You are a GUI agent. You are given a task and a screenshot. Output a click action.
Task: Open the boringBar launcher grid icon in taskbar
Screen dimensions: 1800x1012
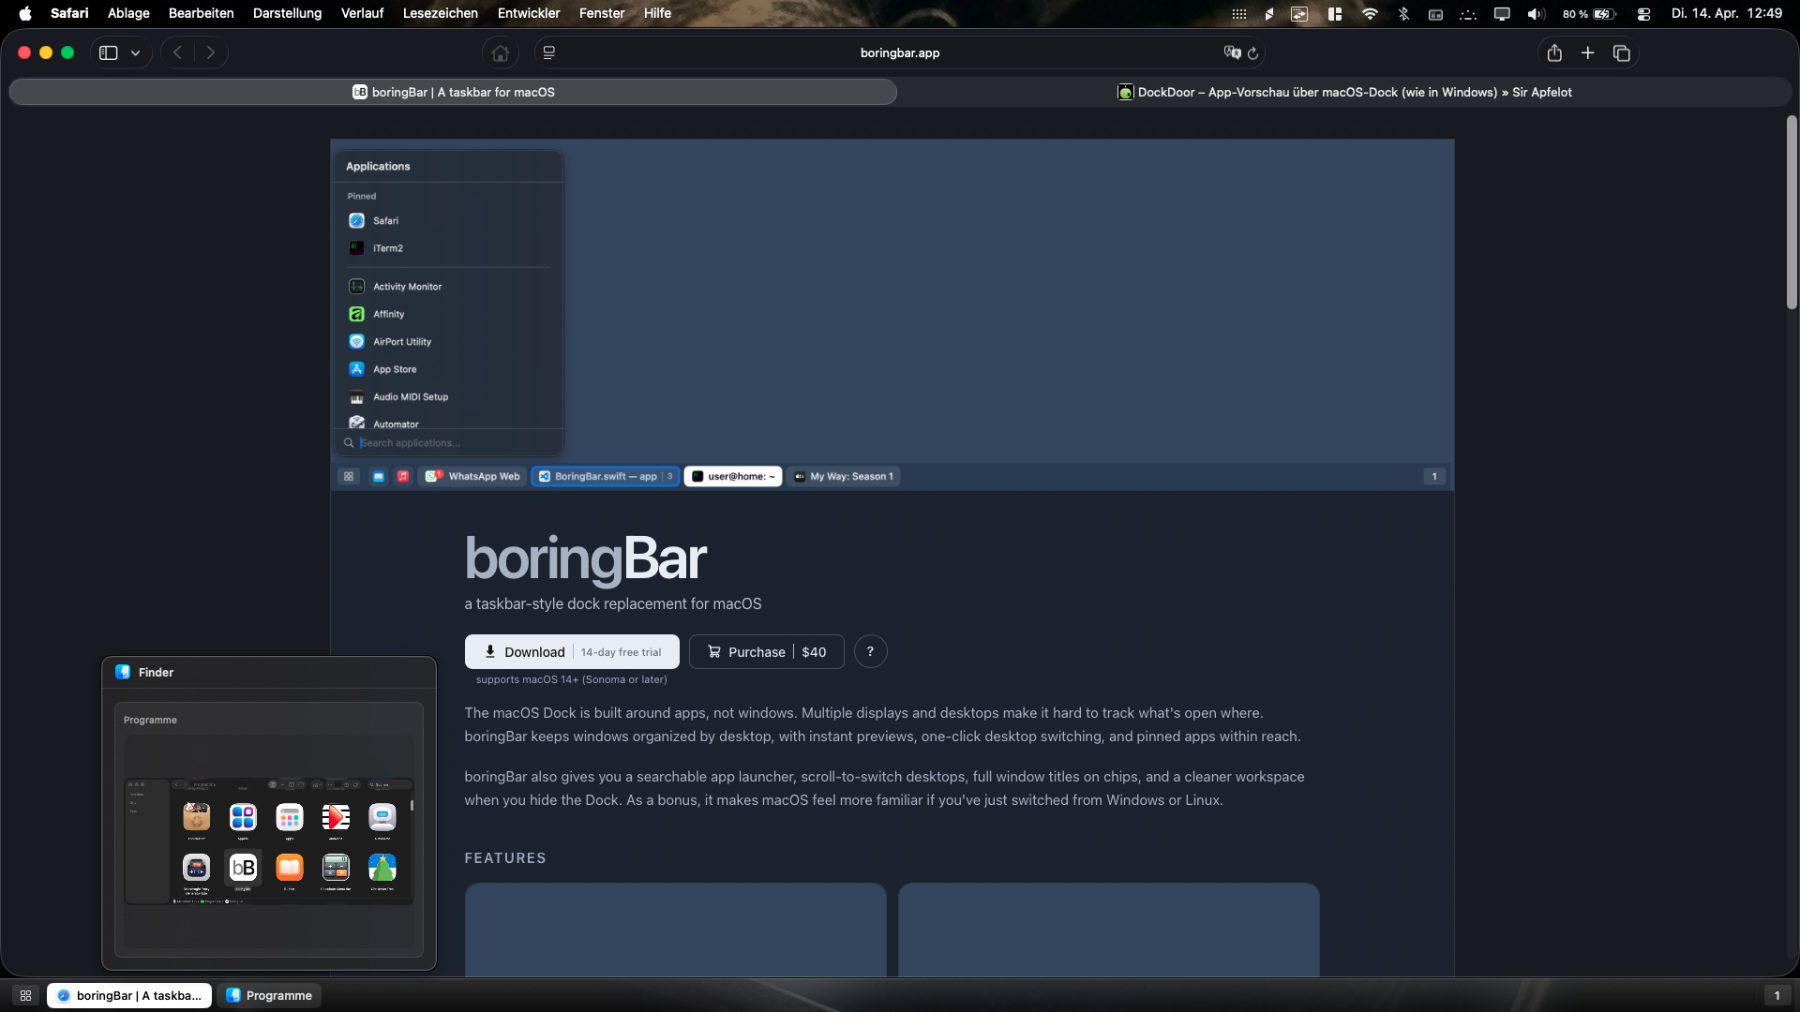click(26, 996)
